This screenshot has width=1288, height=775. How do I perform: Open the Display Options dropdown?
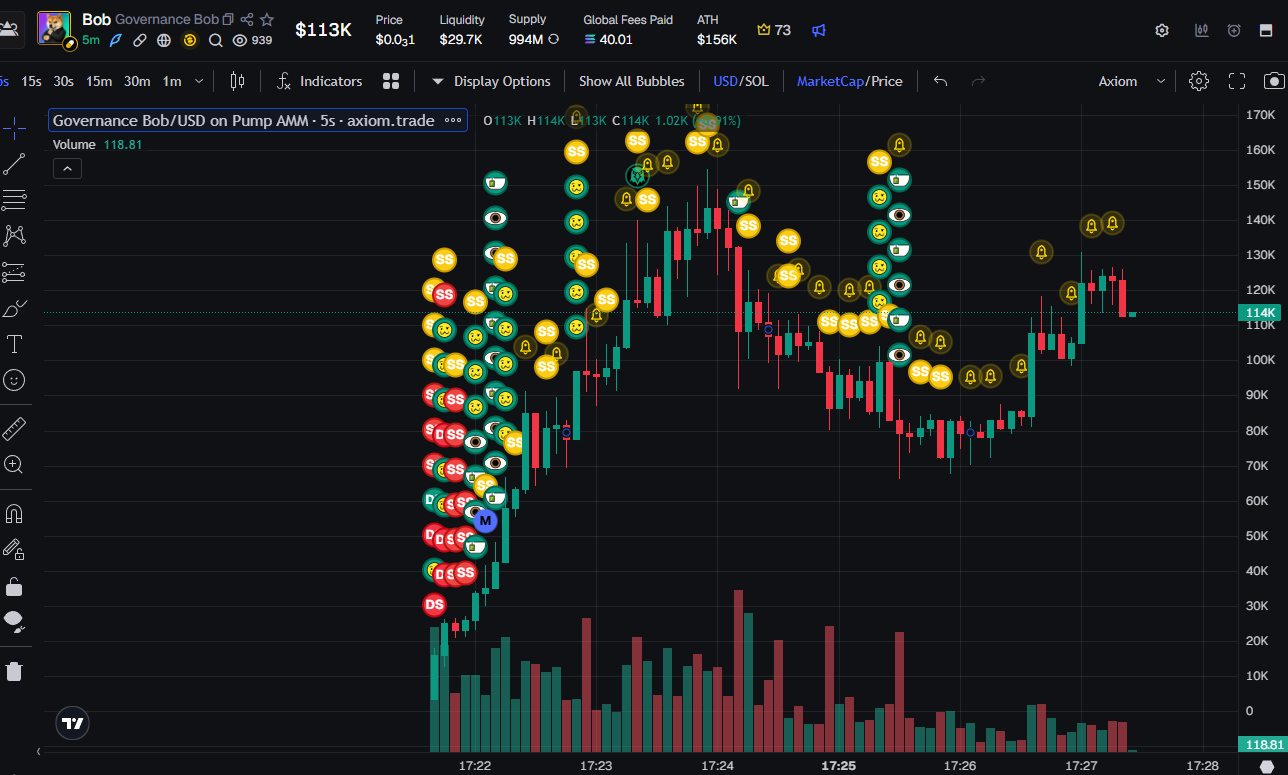pos(491,81)
